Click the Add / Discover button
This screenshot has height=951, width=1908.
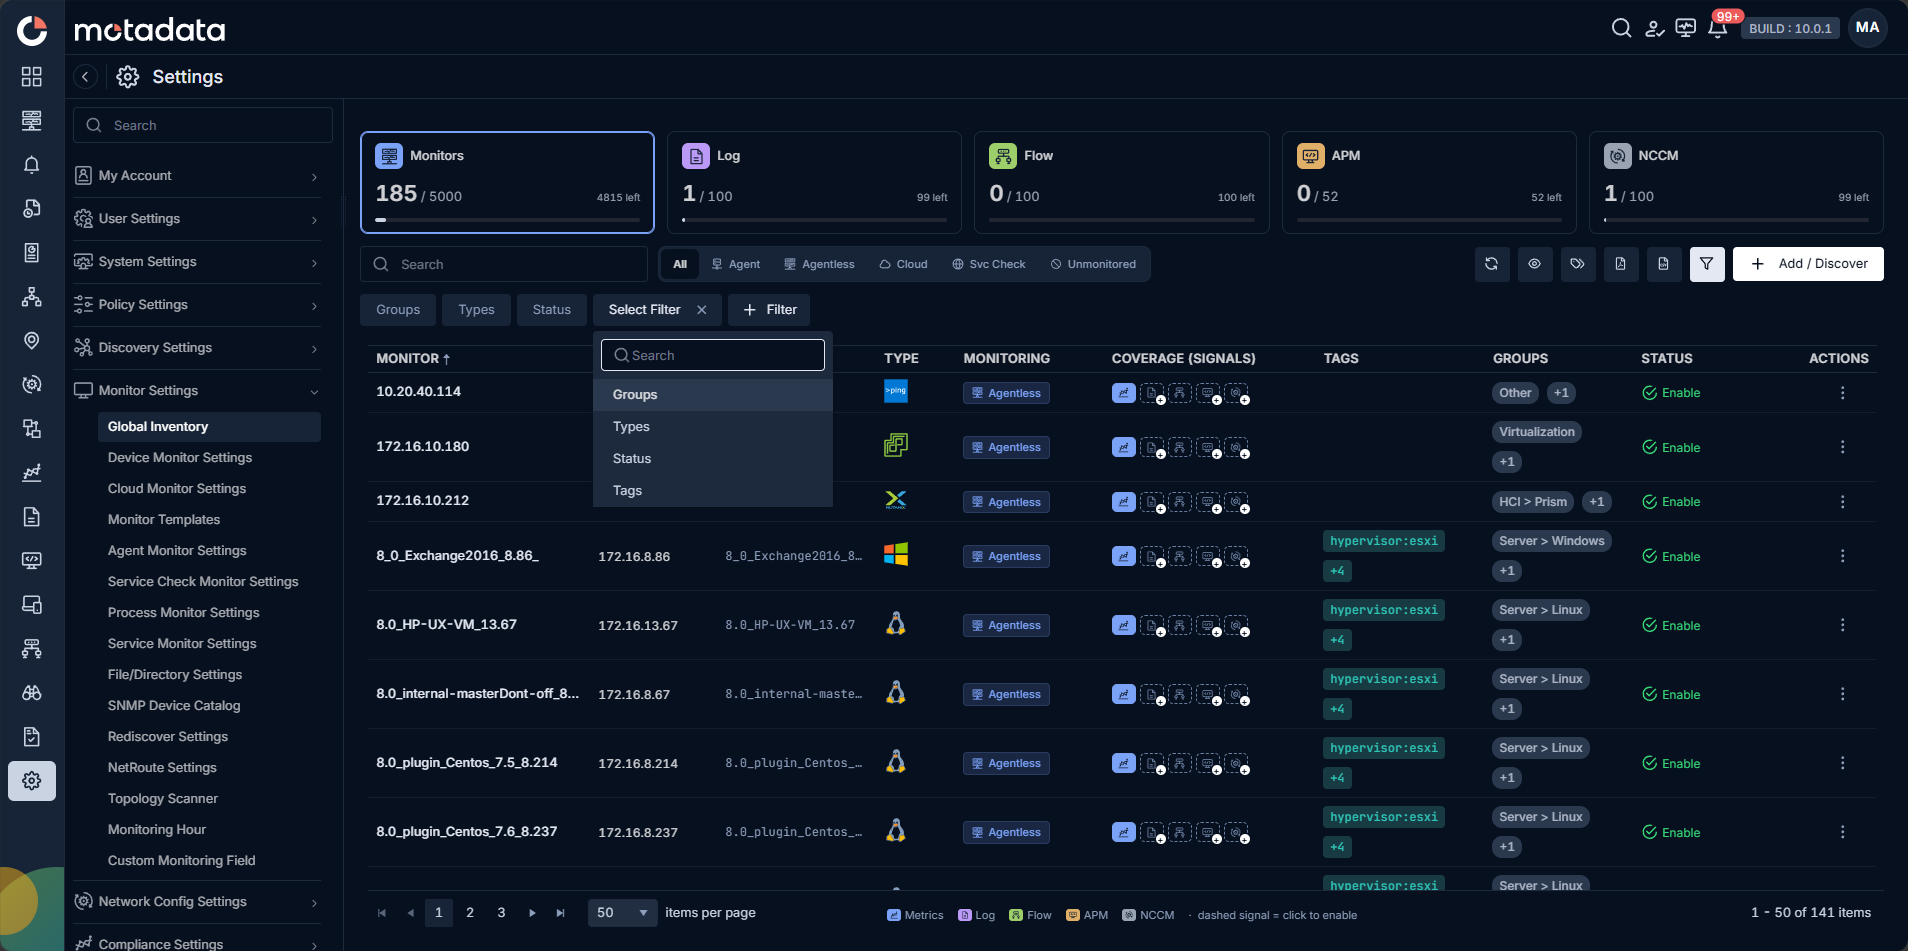[1808, 264]
